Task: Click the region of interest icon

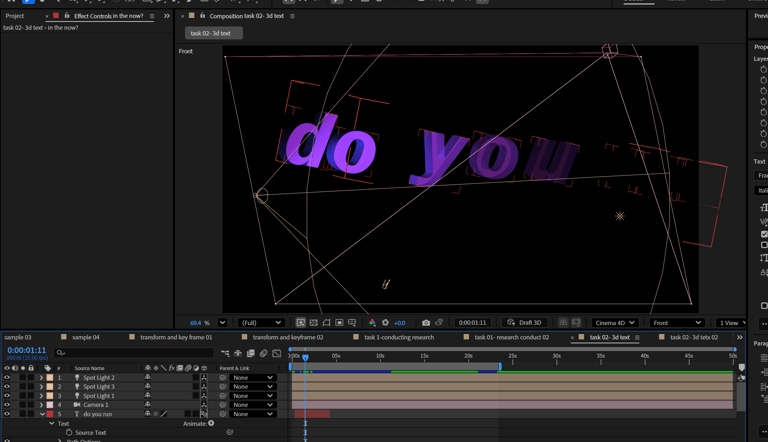Action: point(339,323)
